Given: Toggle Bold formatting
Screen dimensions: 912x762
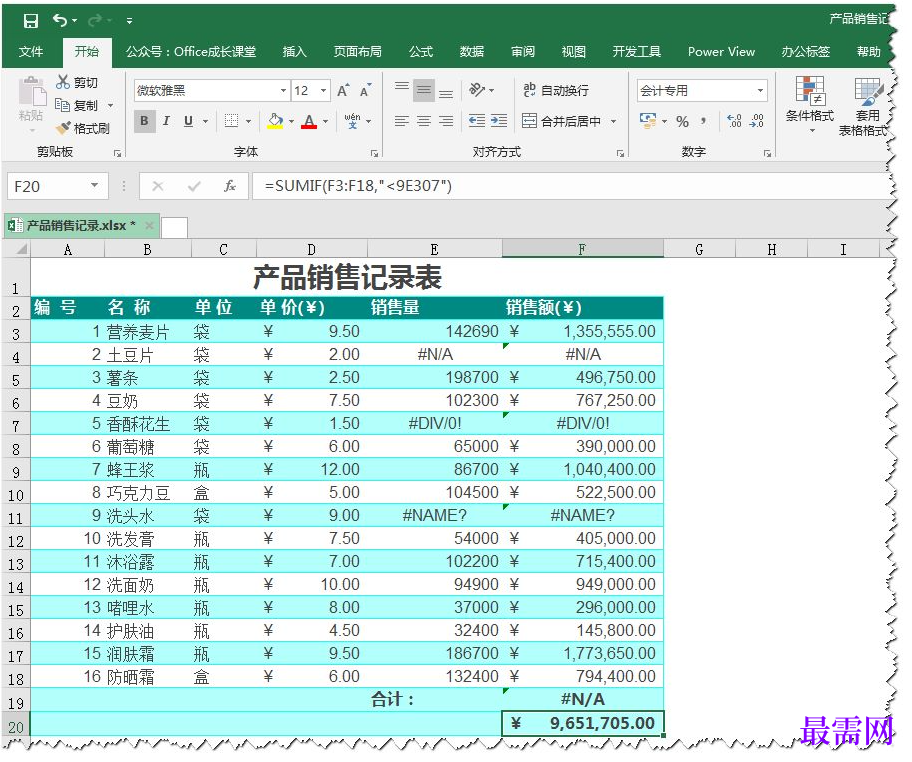Looking at the screenshot, I should pyautogui.click(x=144, y=121).
